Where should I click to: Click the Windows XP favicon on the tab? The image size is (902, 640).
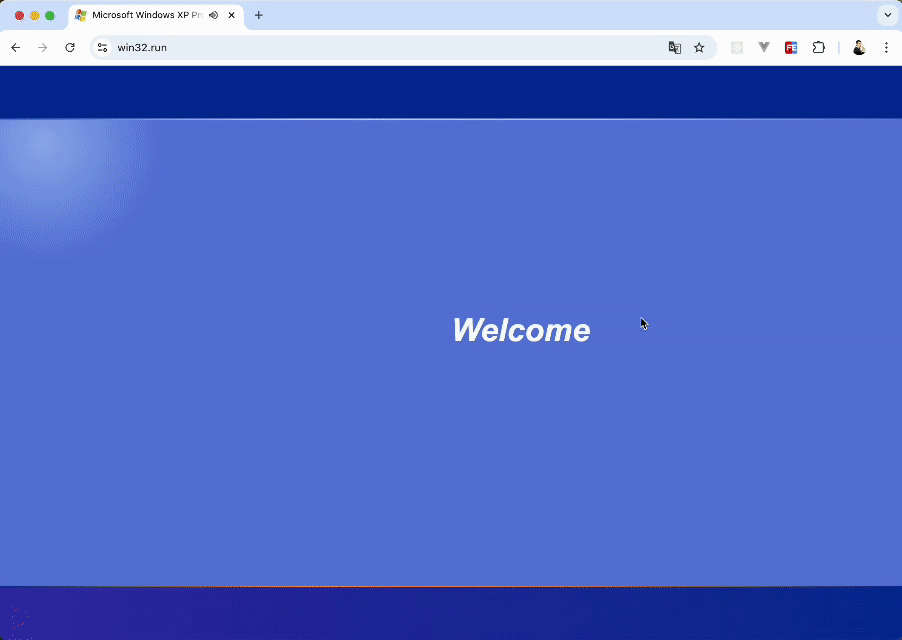81,15
